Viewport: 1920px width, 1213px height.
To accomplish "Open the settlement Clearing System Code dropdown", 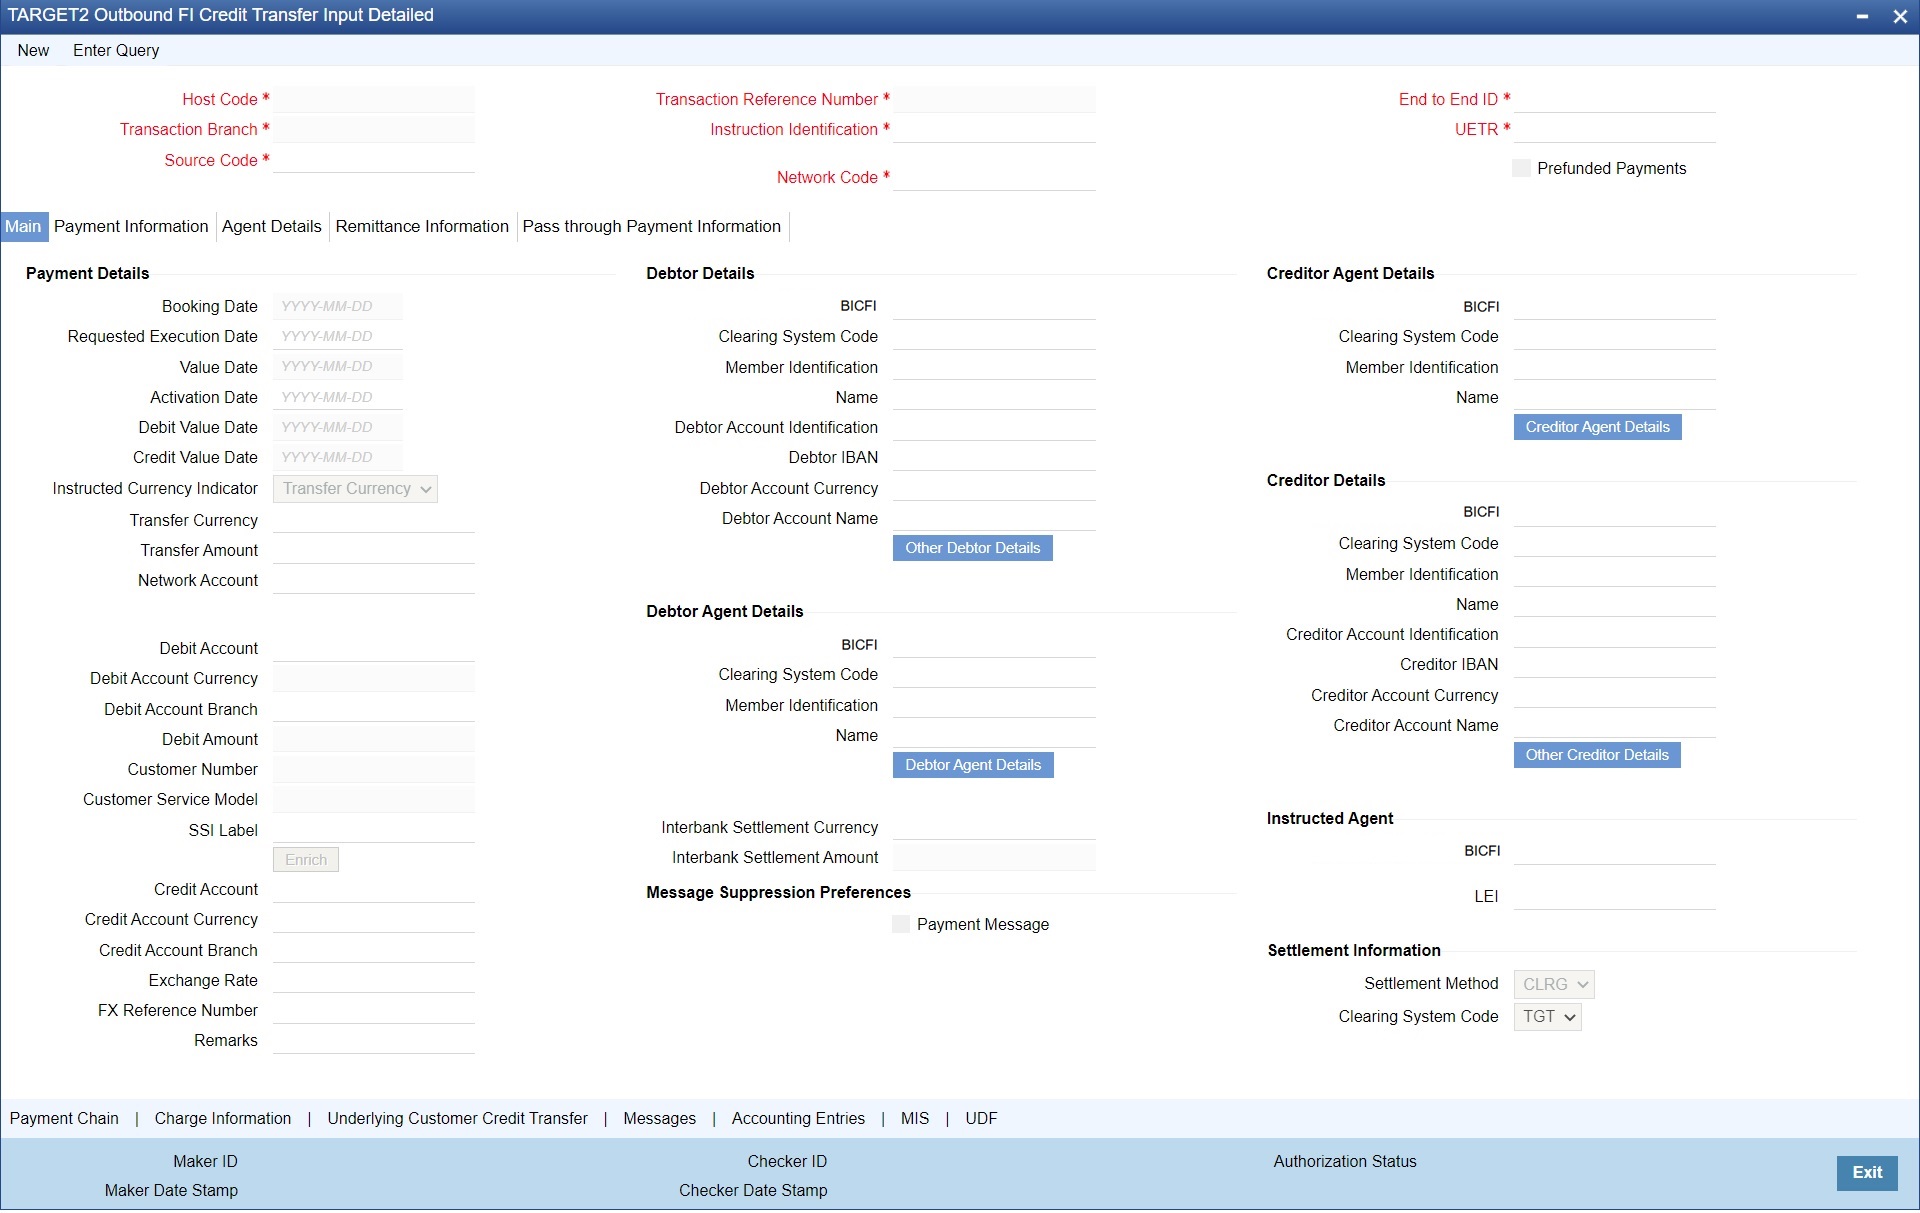I will tap(1547, 1017).
